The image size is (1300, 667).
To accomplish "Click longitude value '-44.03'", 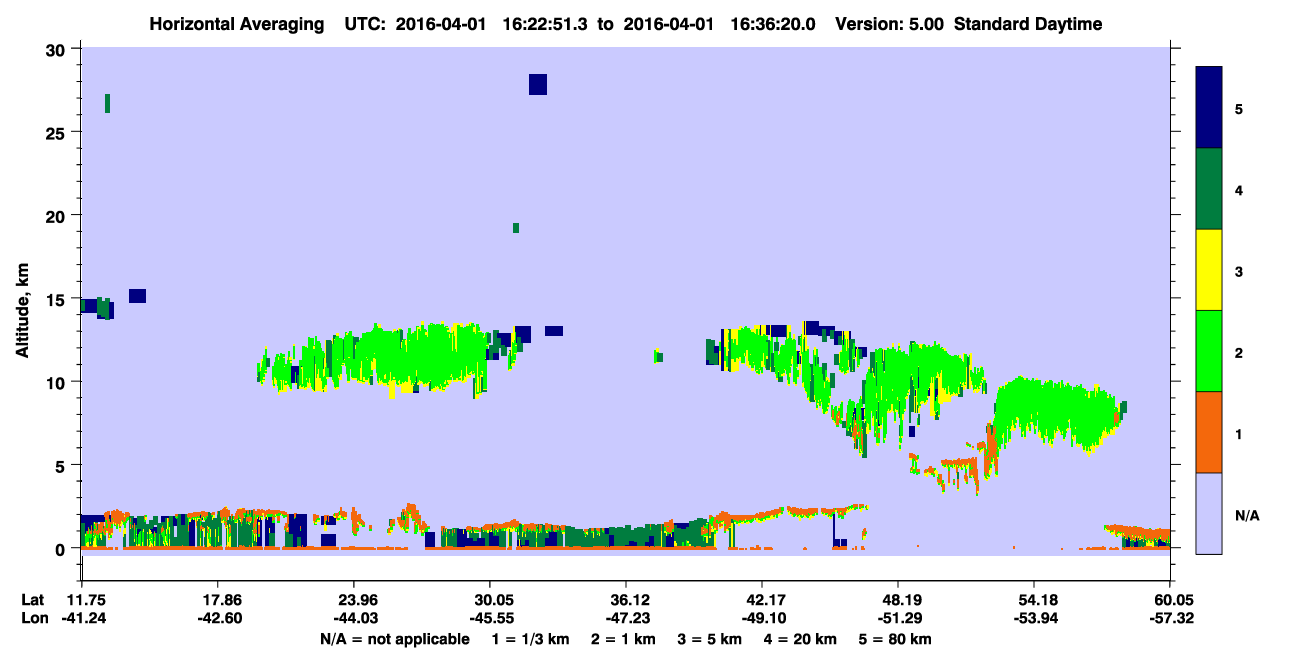I will click(x=354, y=619).
